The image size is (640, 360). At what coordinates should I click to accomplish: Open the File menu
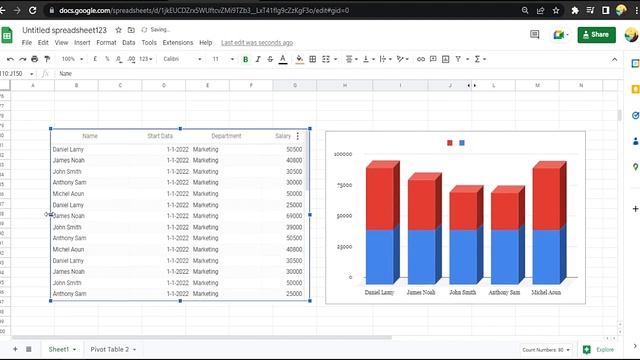coord(27,42)
